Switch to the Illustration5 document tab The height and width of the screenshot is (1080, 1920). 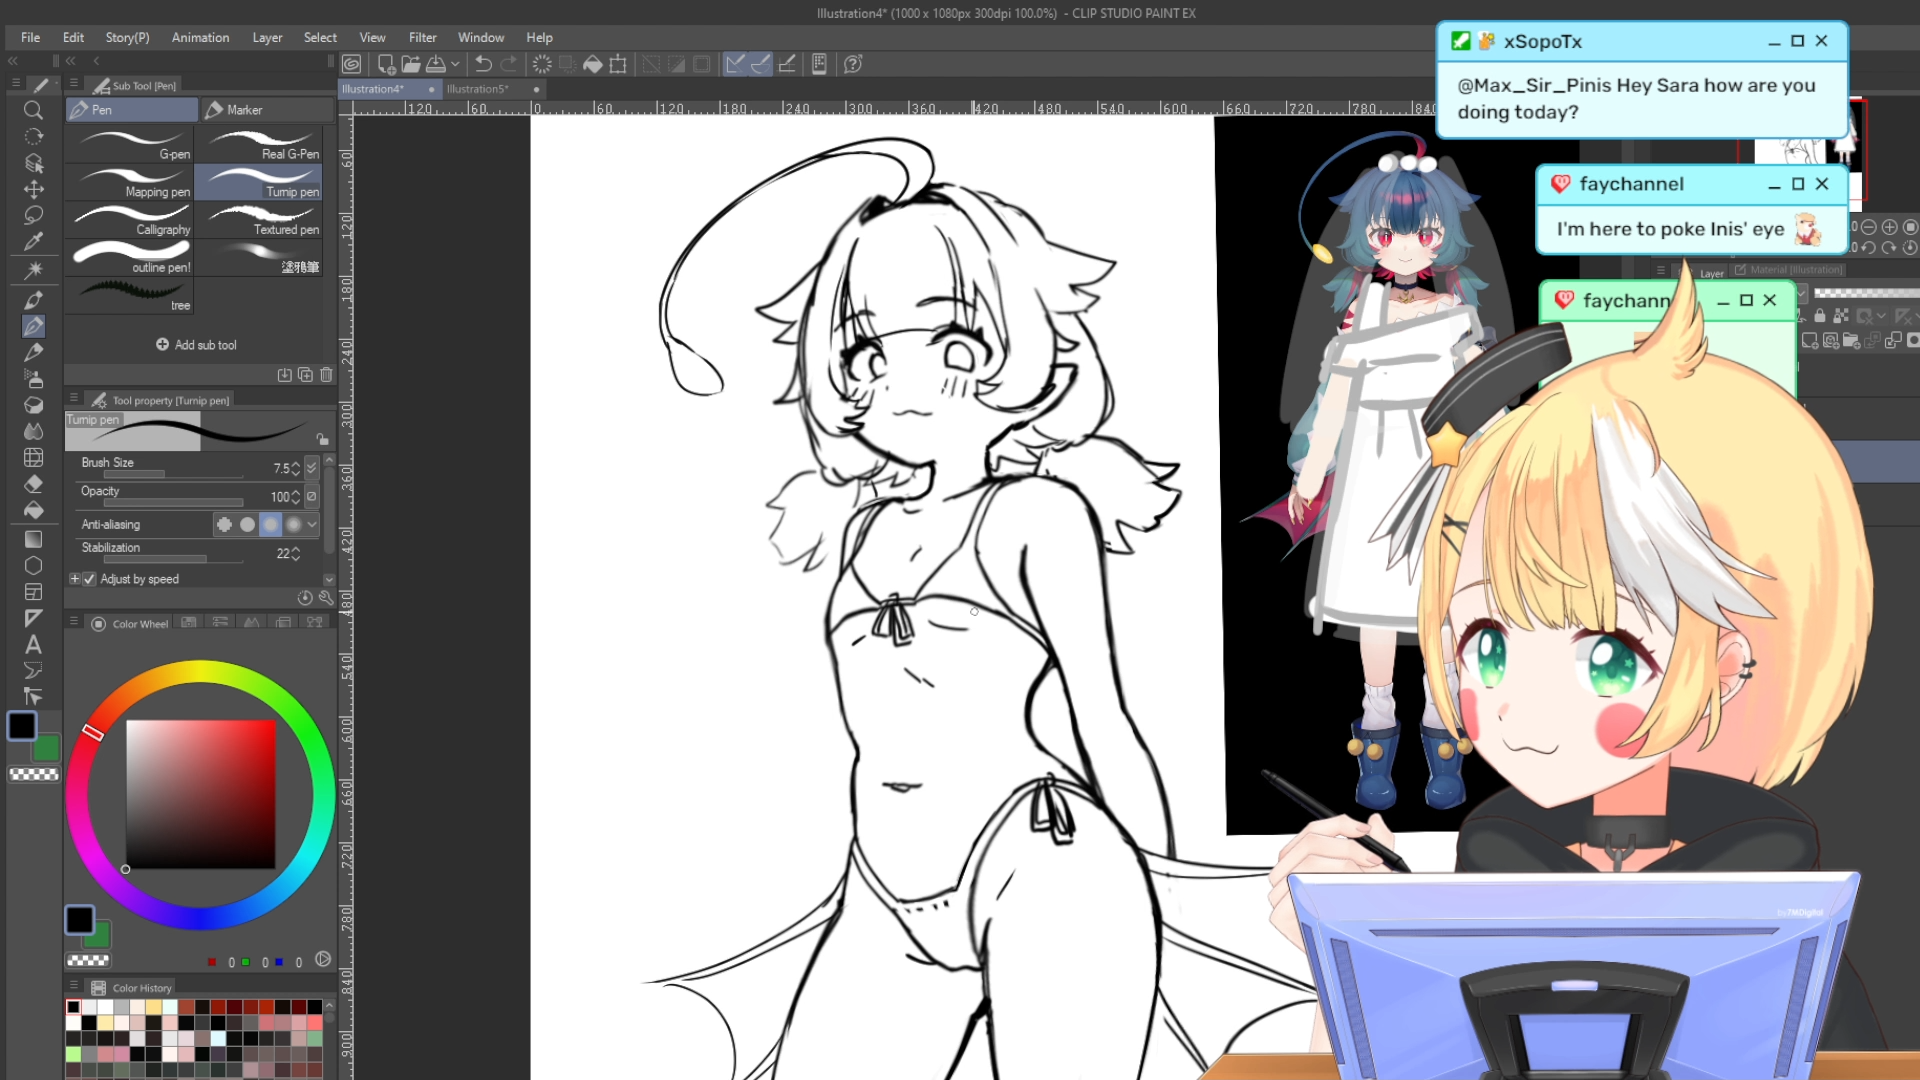pyautogui.click(x=478, y=89)
